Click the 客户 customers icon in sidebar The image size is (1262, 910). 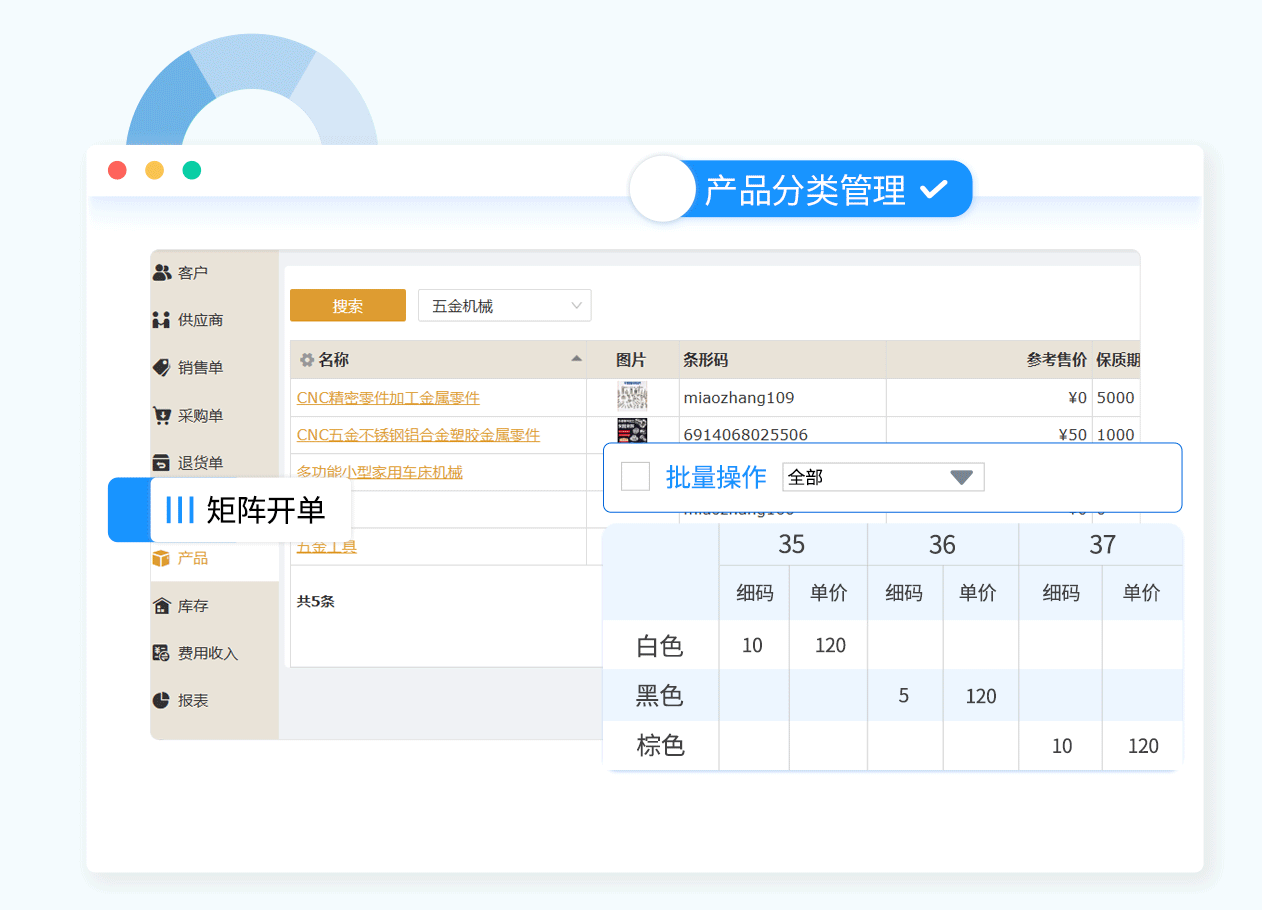(x=162, y=272)
